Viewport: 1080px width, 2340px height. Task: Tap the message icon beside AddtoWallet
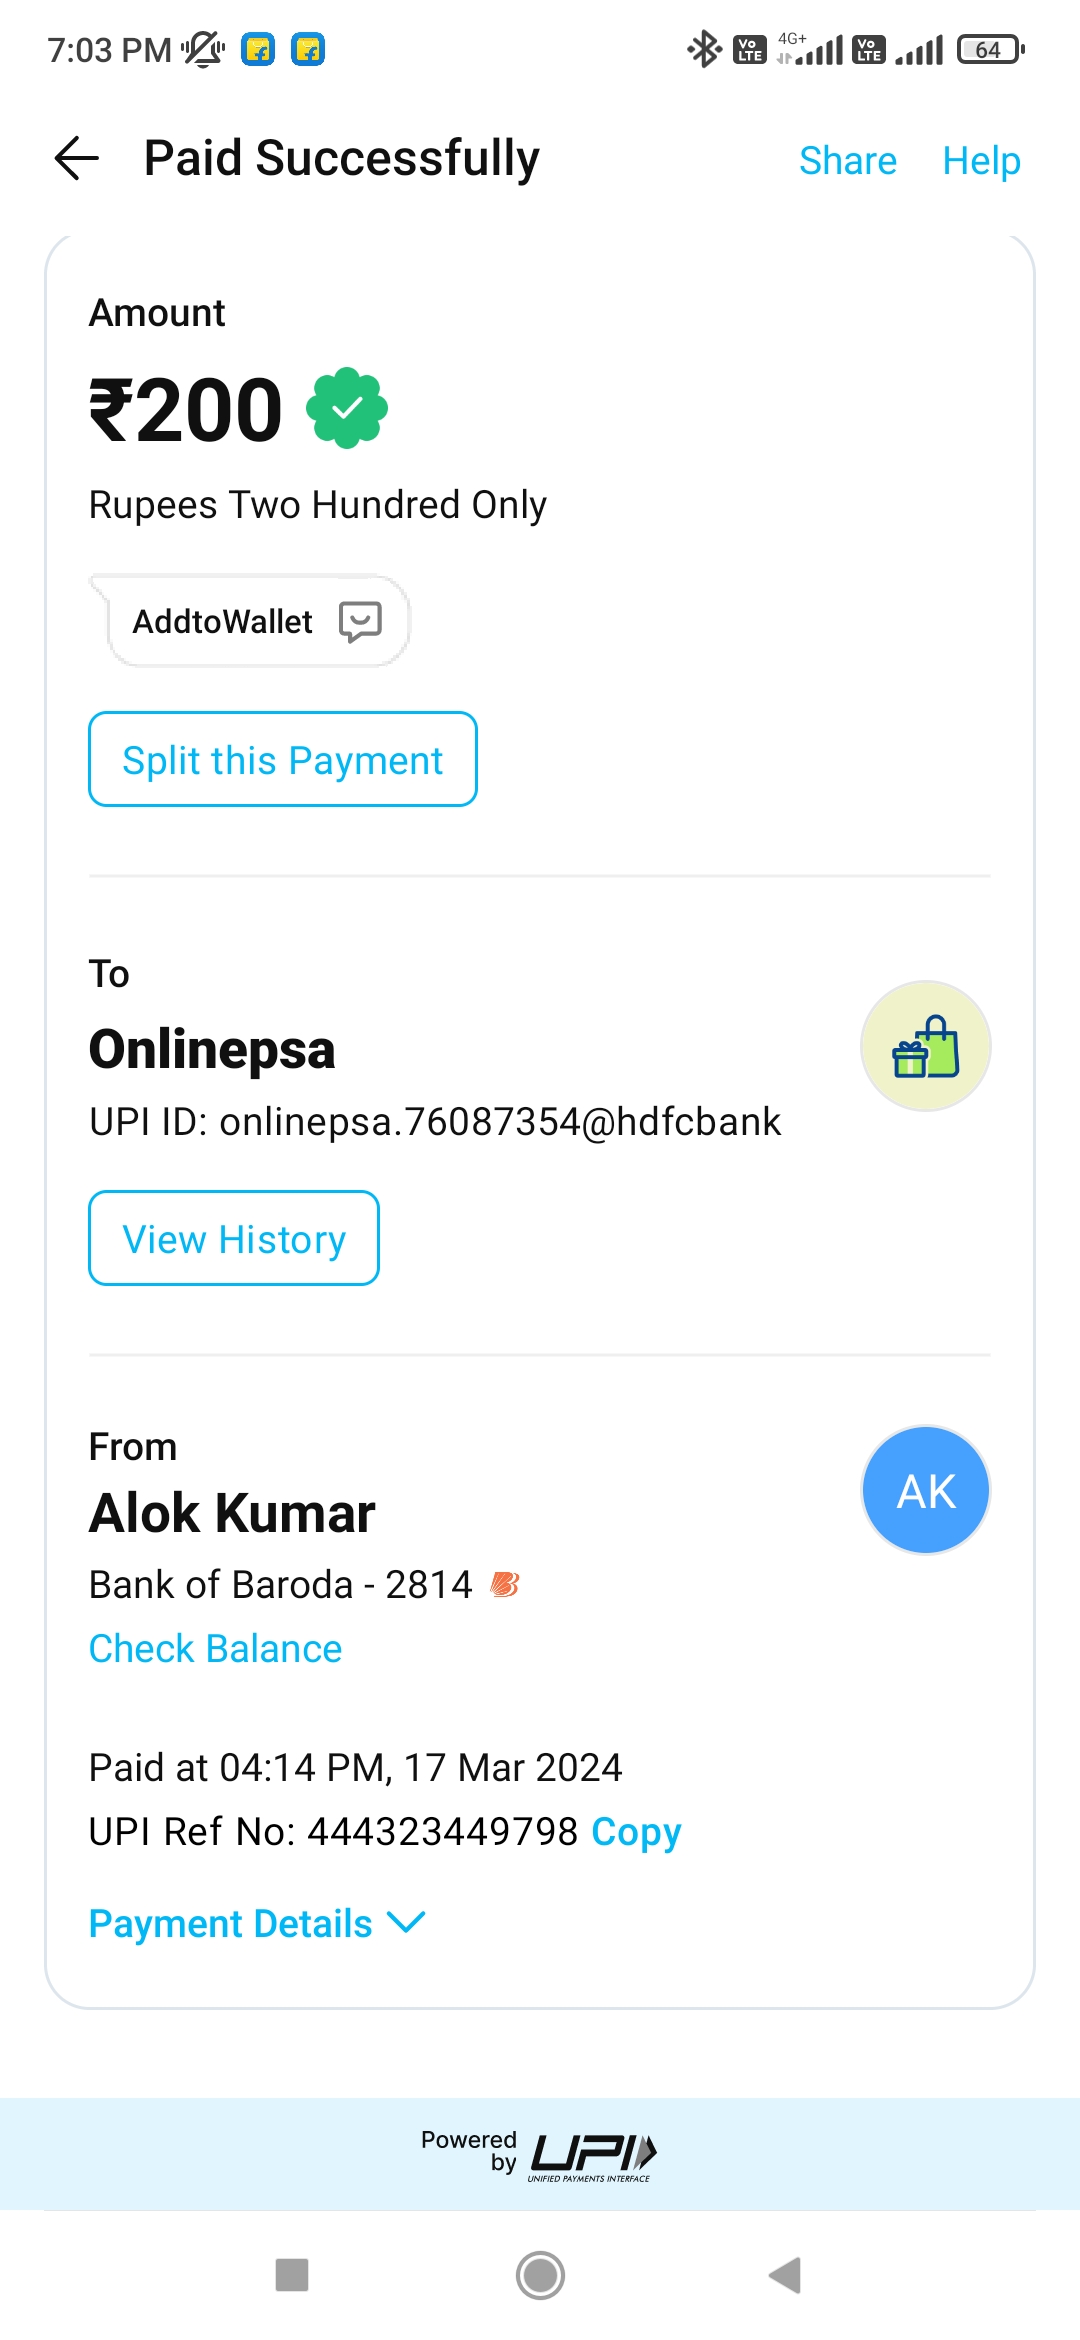pos(360,621)
